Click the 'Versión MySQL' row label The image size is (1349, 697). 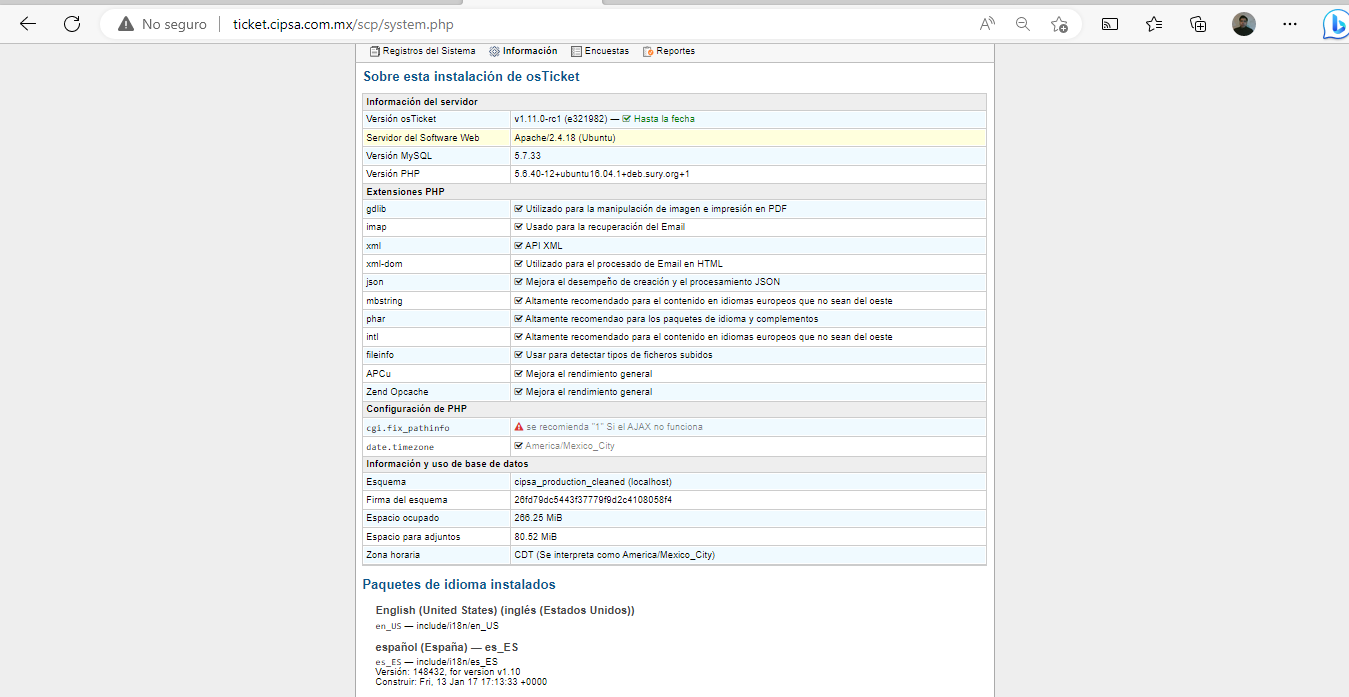(399, 156)
